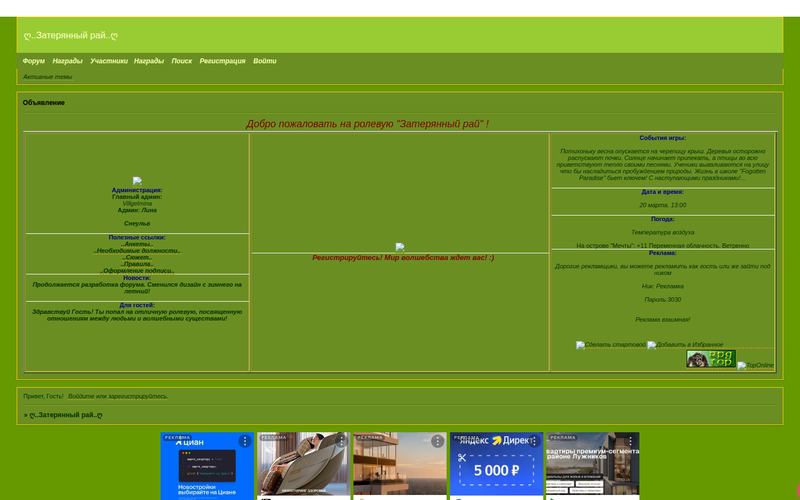
Task: Open ad options on the sunset balcony ad
Action: (x=438, y=441)
